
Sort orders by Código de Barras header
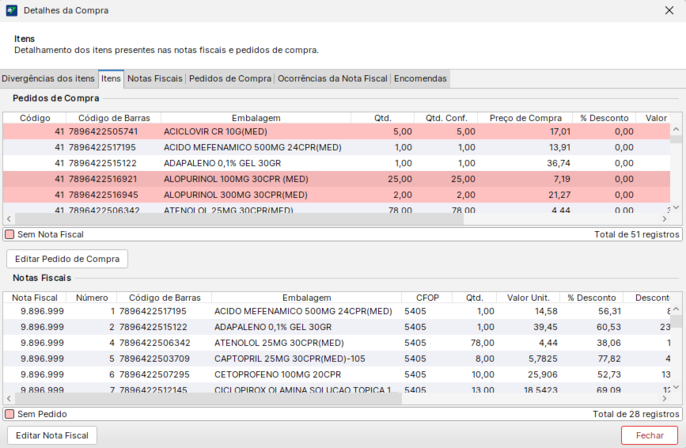coord(114,118)
